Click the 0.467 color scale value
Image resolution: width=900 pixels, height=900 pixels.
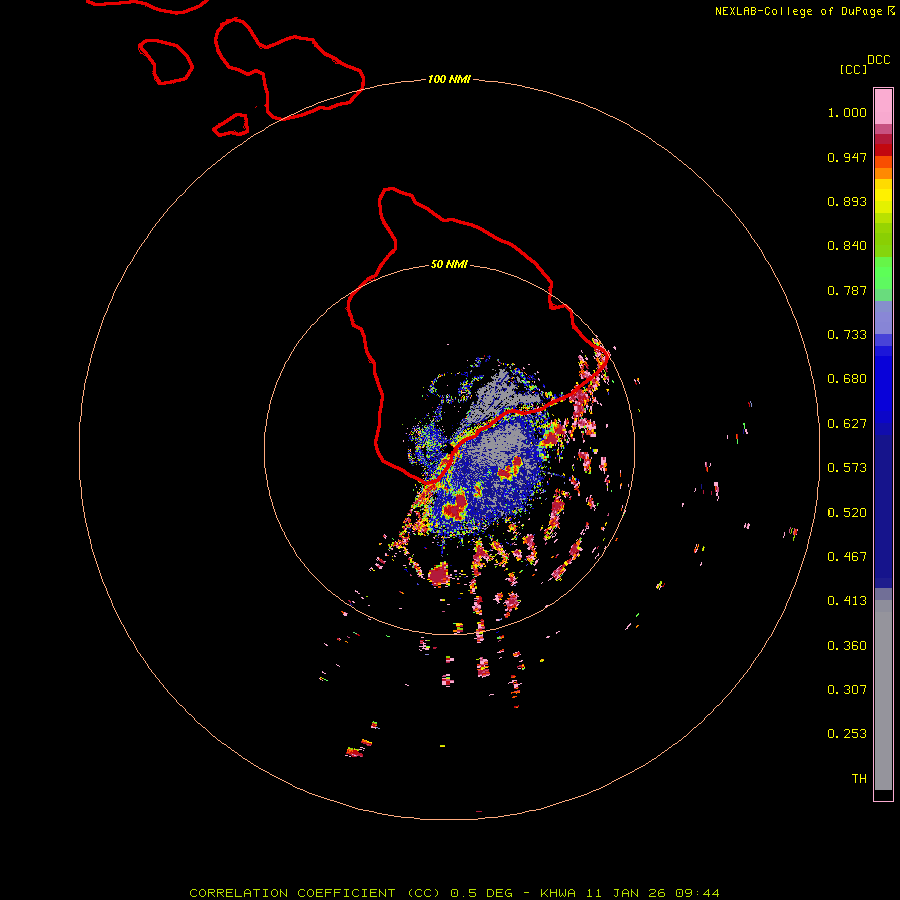pos(847,557)
